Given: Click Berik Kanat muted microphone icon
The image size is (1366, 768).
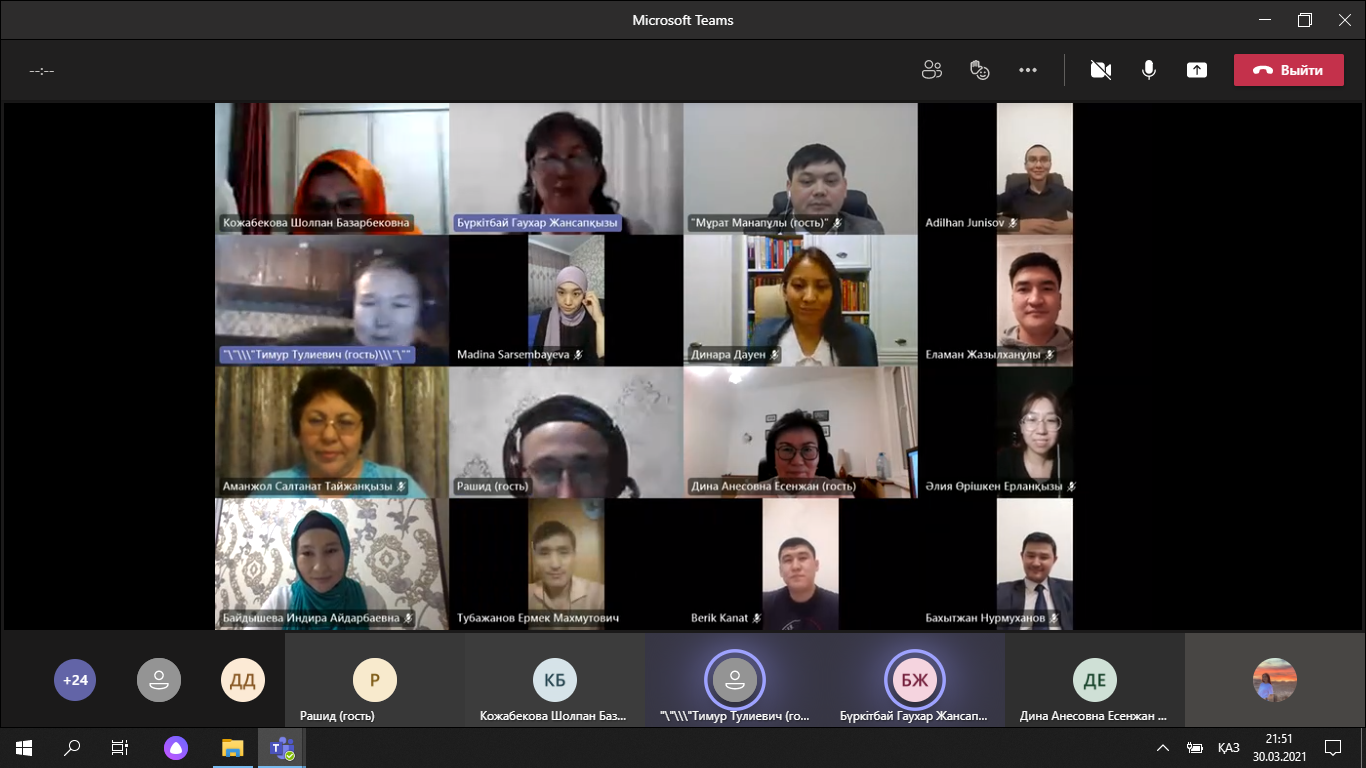Looking at the screenshot, I should pos(757,619).
